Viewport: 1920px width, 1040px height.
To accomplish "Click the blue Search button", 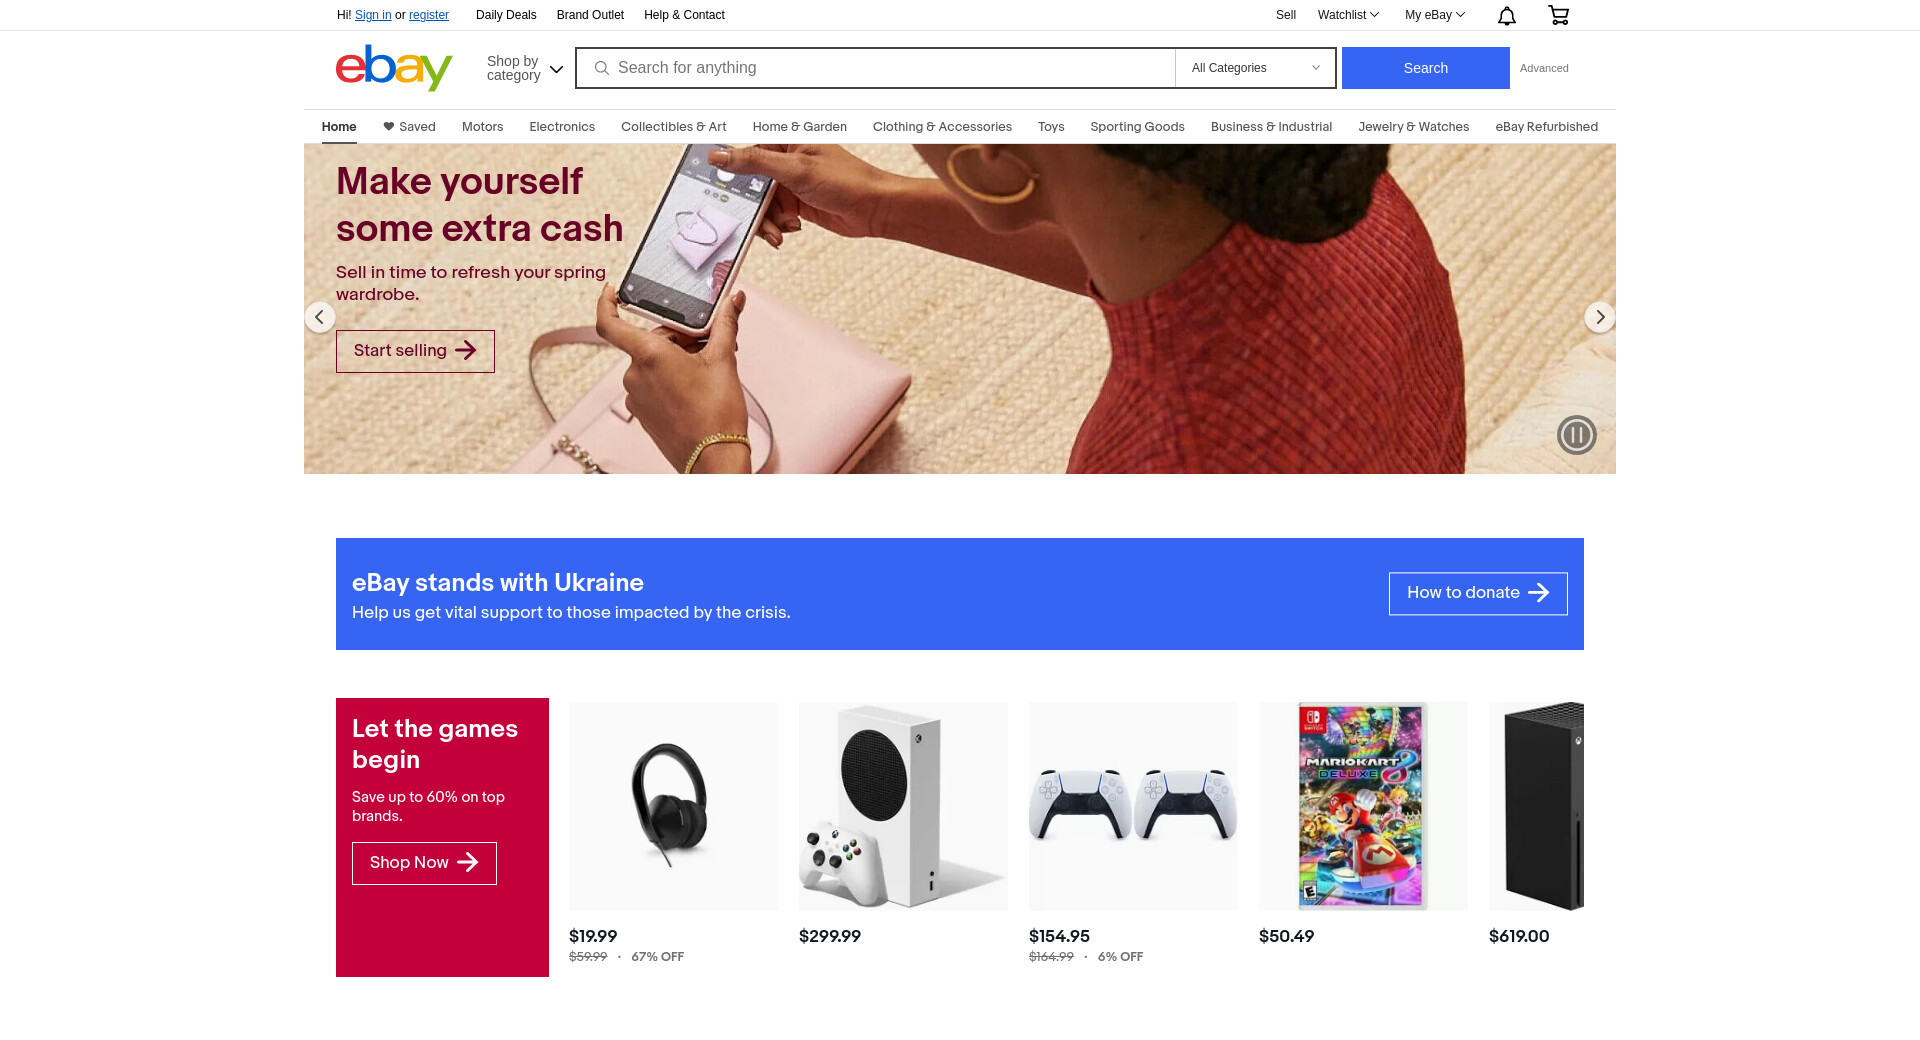I will pos(1425,68).
